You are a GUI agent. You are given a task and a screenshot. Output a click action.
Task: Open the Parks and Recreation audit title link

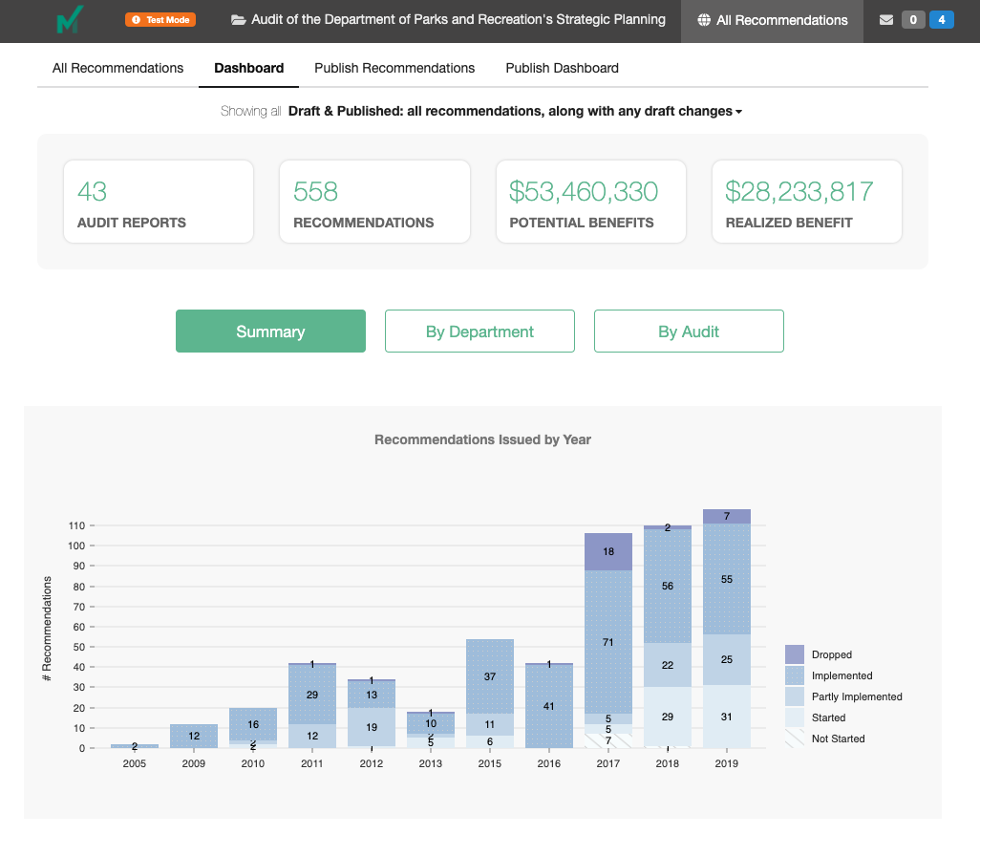pyautogui.click(x=458, y=20)
